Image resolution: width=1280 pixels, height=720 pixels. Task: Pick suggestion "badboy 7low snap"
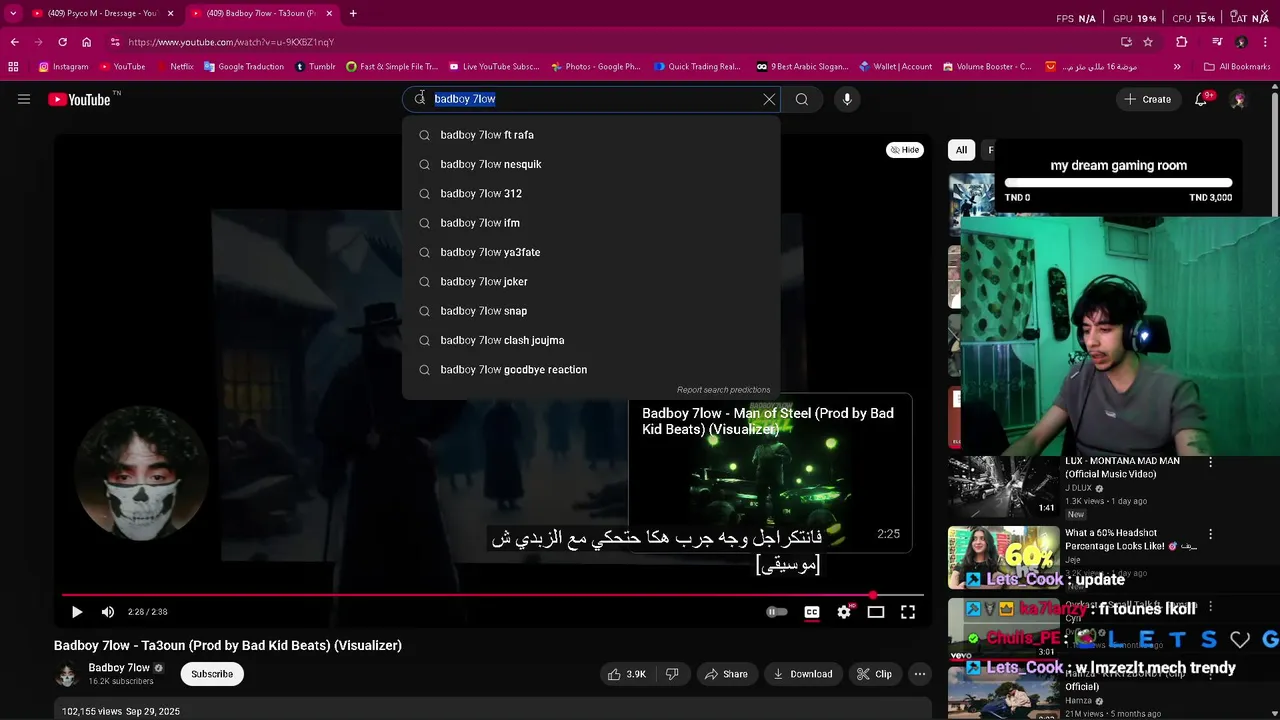coord(591,311)
